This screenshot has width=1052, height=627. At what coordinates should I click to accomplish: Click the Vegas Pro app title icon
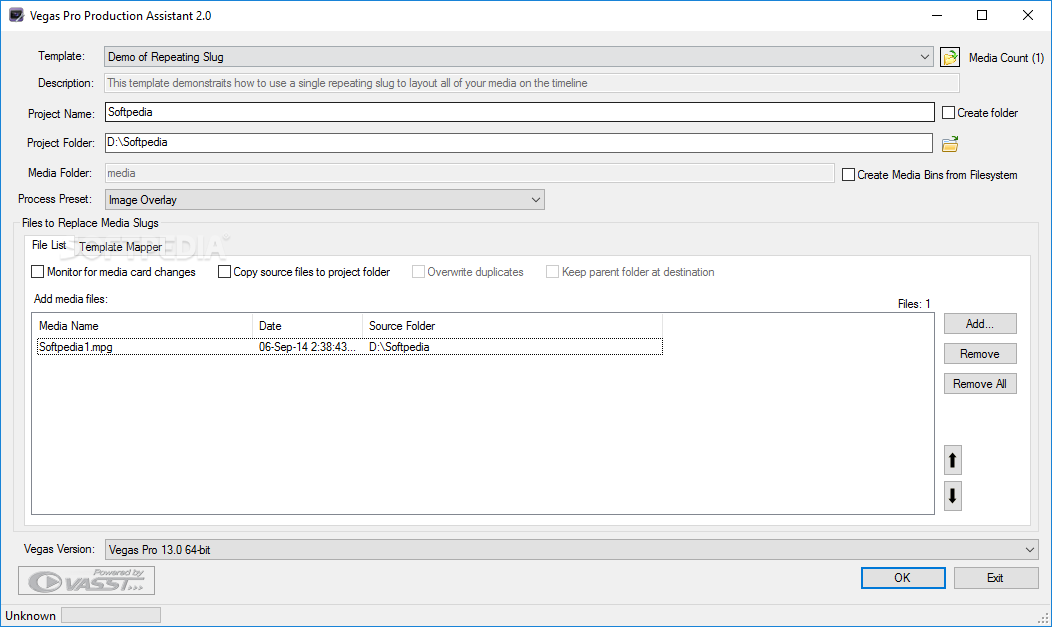(x=16, y=15)
